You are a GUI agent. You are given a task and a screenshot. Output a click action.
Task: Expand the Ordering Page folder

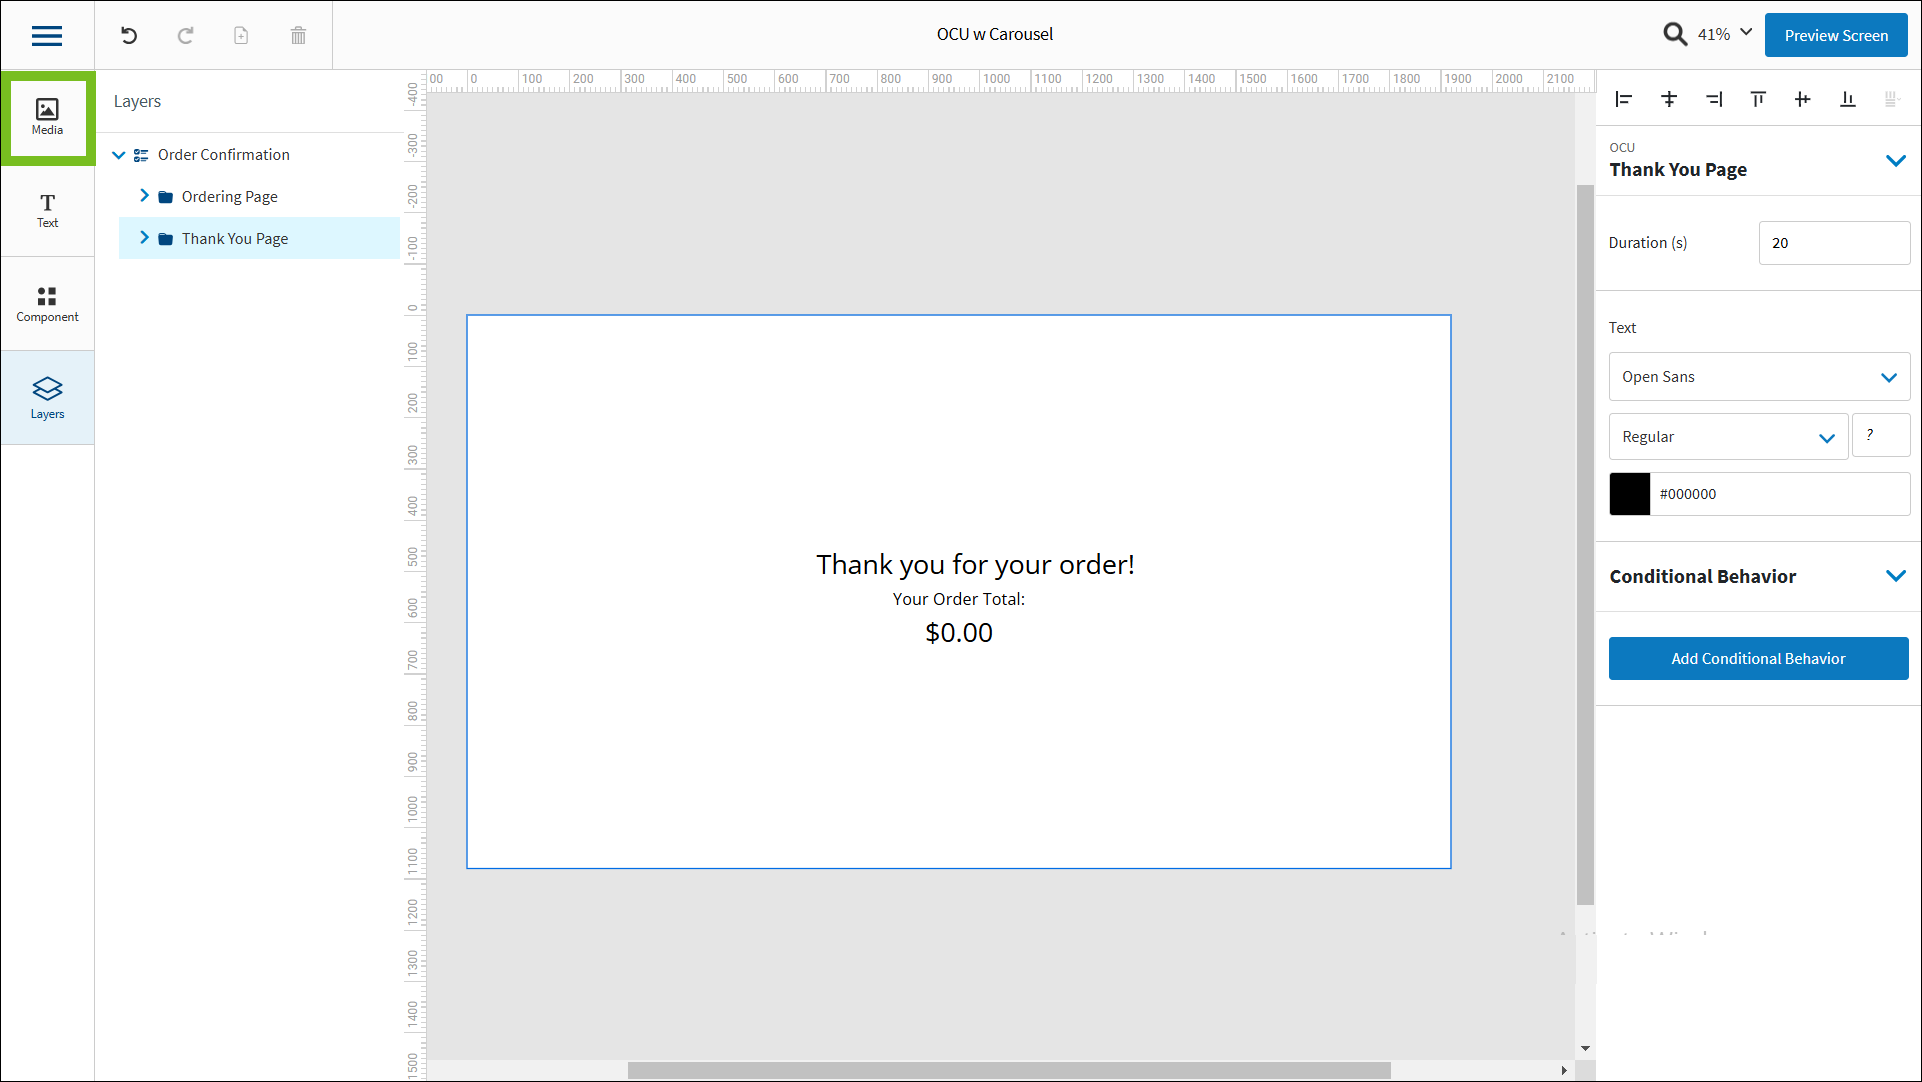click(144, 196)
